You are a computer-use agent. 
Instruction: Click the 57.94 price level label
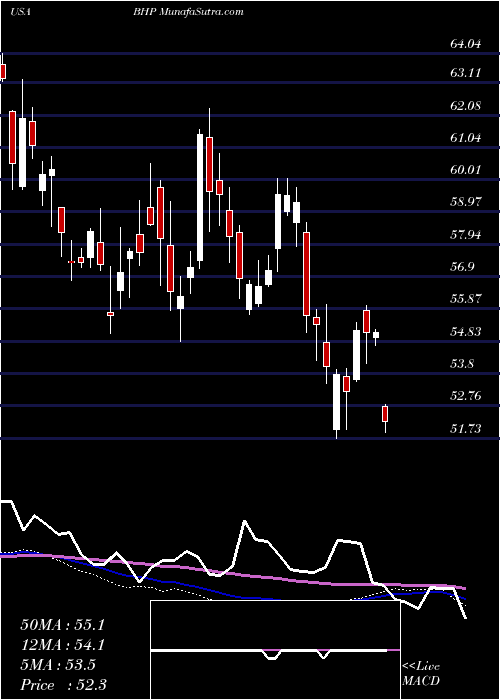tap(466, 234)
